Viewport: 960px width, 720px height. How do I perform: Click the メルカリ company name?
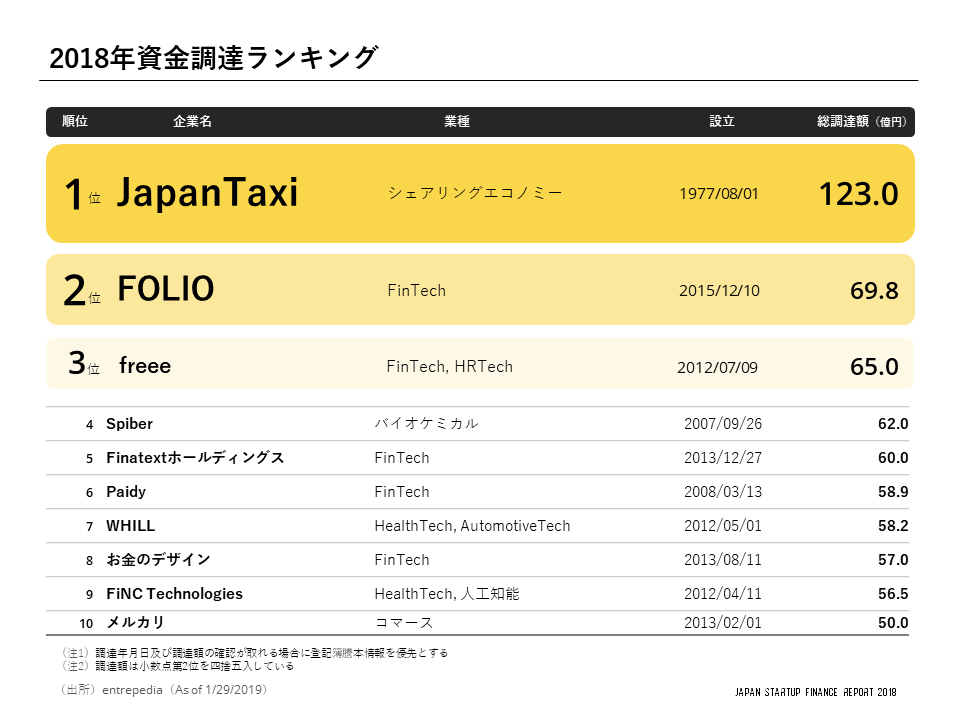(135, 623)
